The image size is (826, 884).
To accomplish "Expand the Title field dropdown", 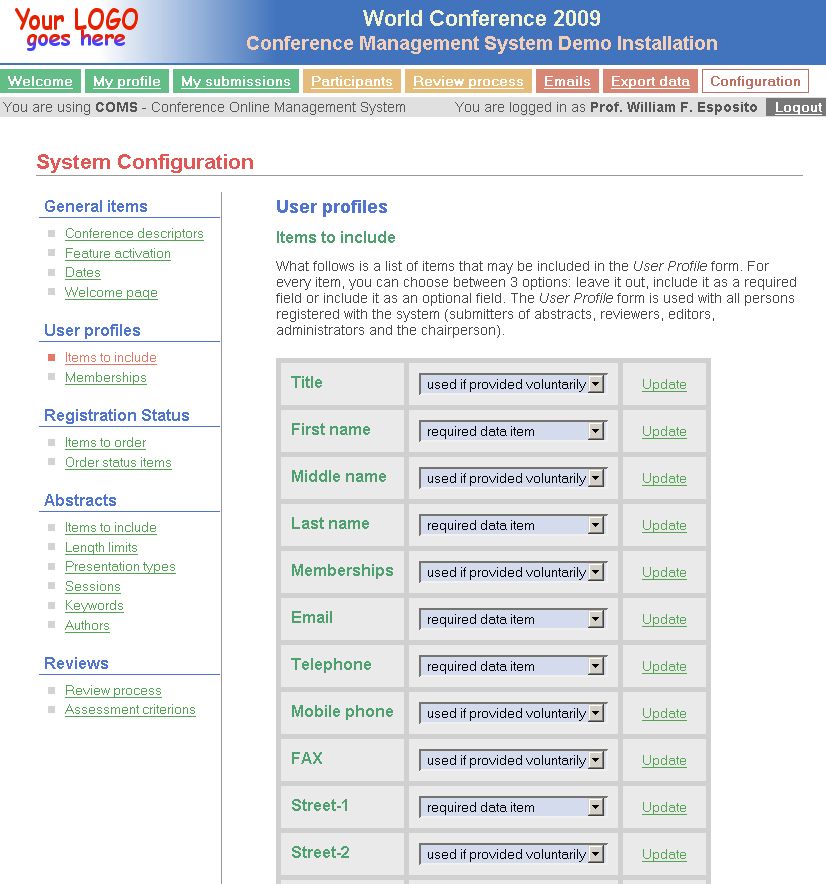I will pos(513,384).
